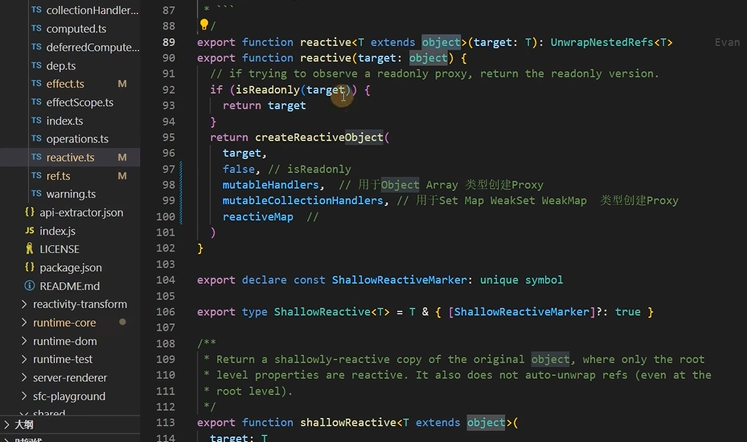747x442 pixels.
Task: Click mutableCollectionHandlers argument
Action: tap(303, 201)
